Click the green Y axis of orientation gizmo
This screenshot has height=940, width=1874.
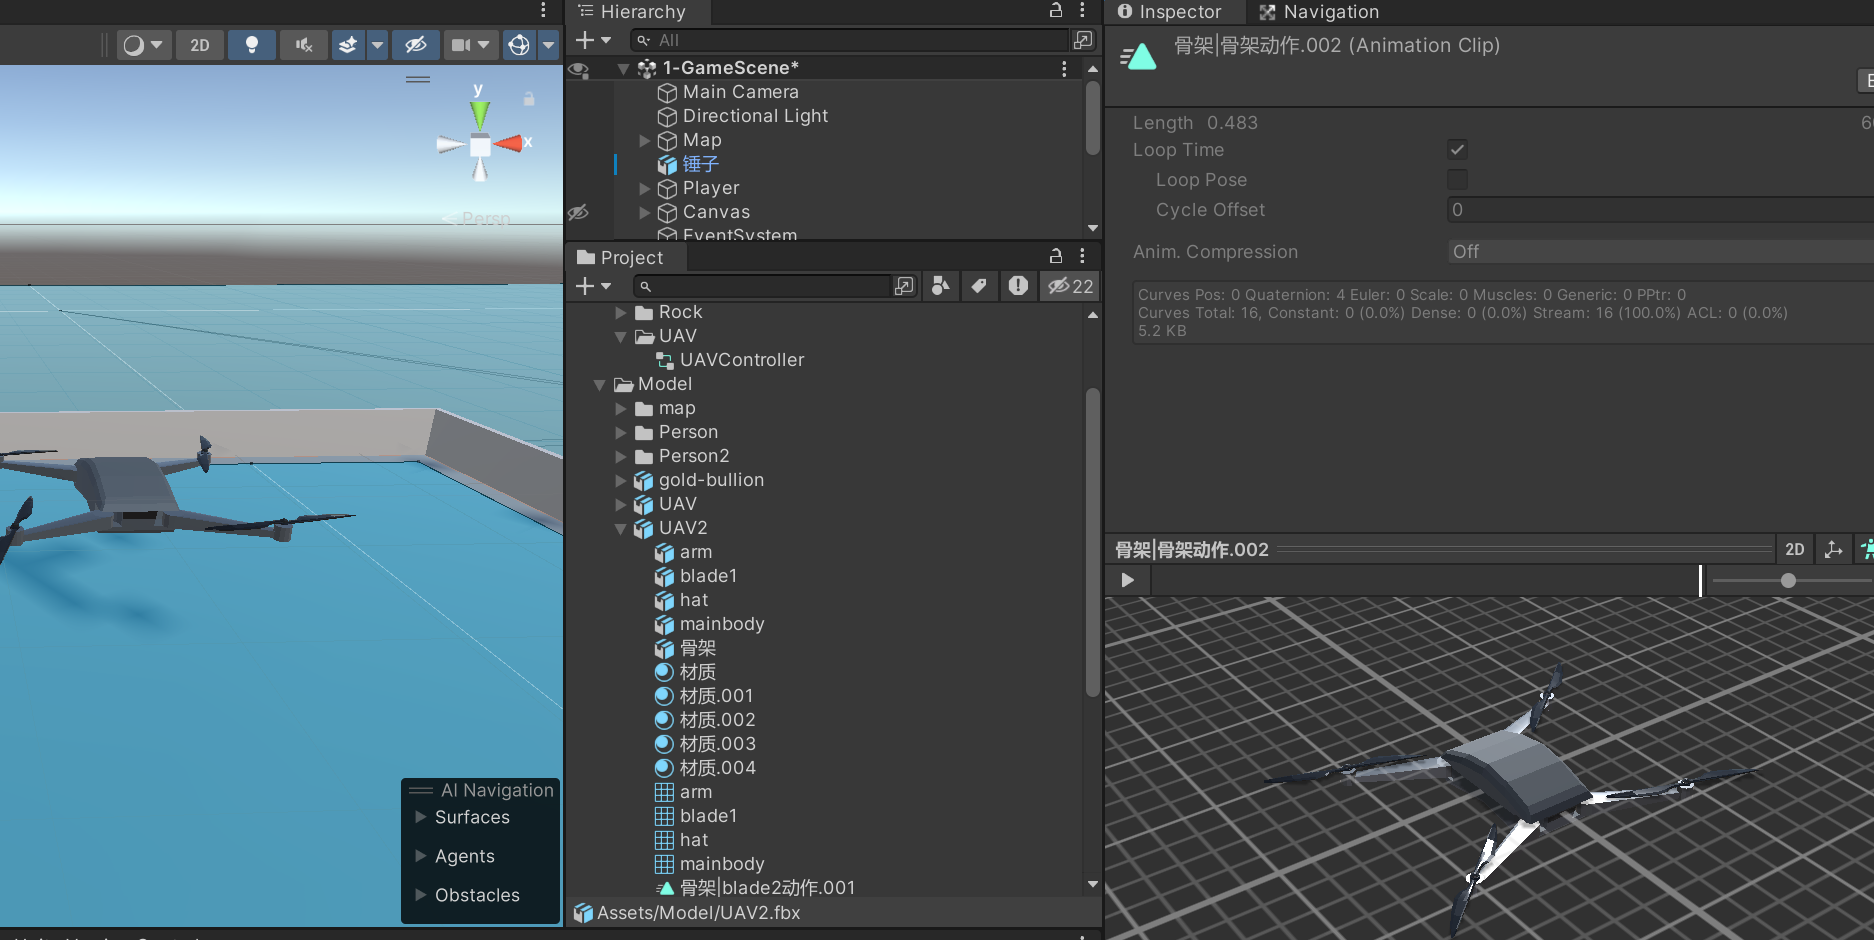[480, 113]
